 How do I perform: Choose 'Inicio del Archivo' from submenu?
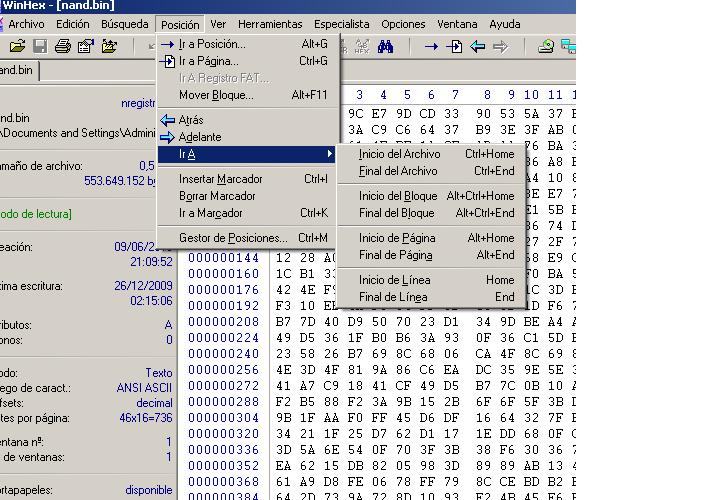pyautogui.click(x=399, y=154)
